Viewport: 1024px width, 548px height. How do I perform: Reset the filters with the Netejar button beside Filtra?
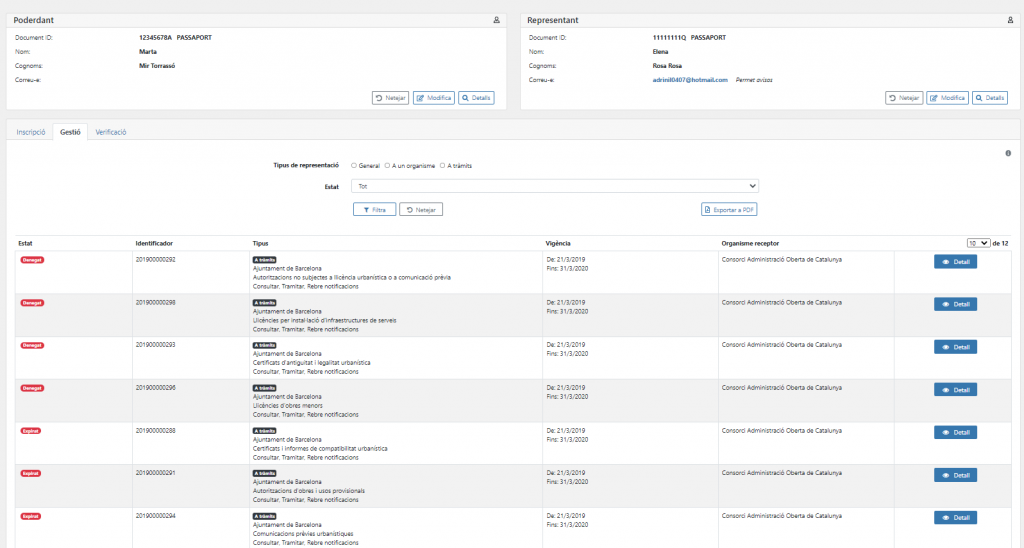(x=421, y=209)
